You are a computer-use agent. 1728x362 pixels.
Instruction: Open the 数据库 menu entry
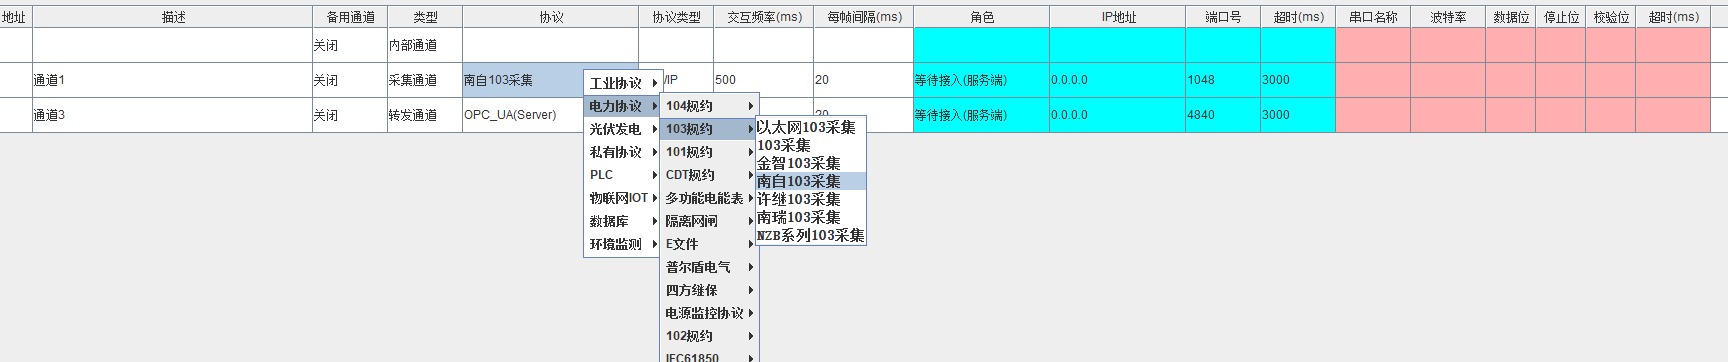[623, 221]
